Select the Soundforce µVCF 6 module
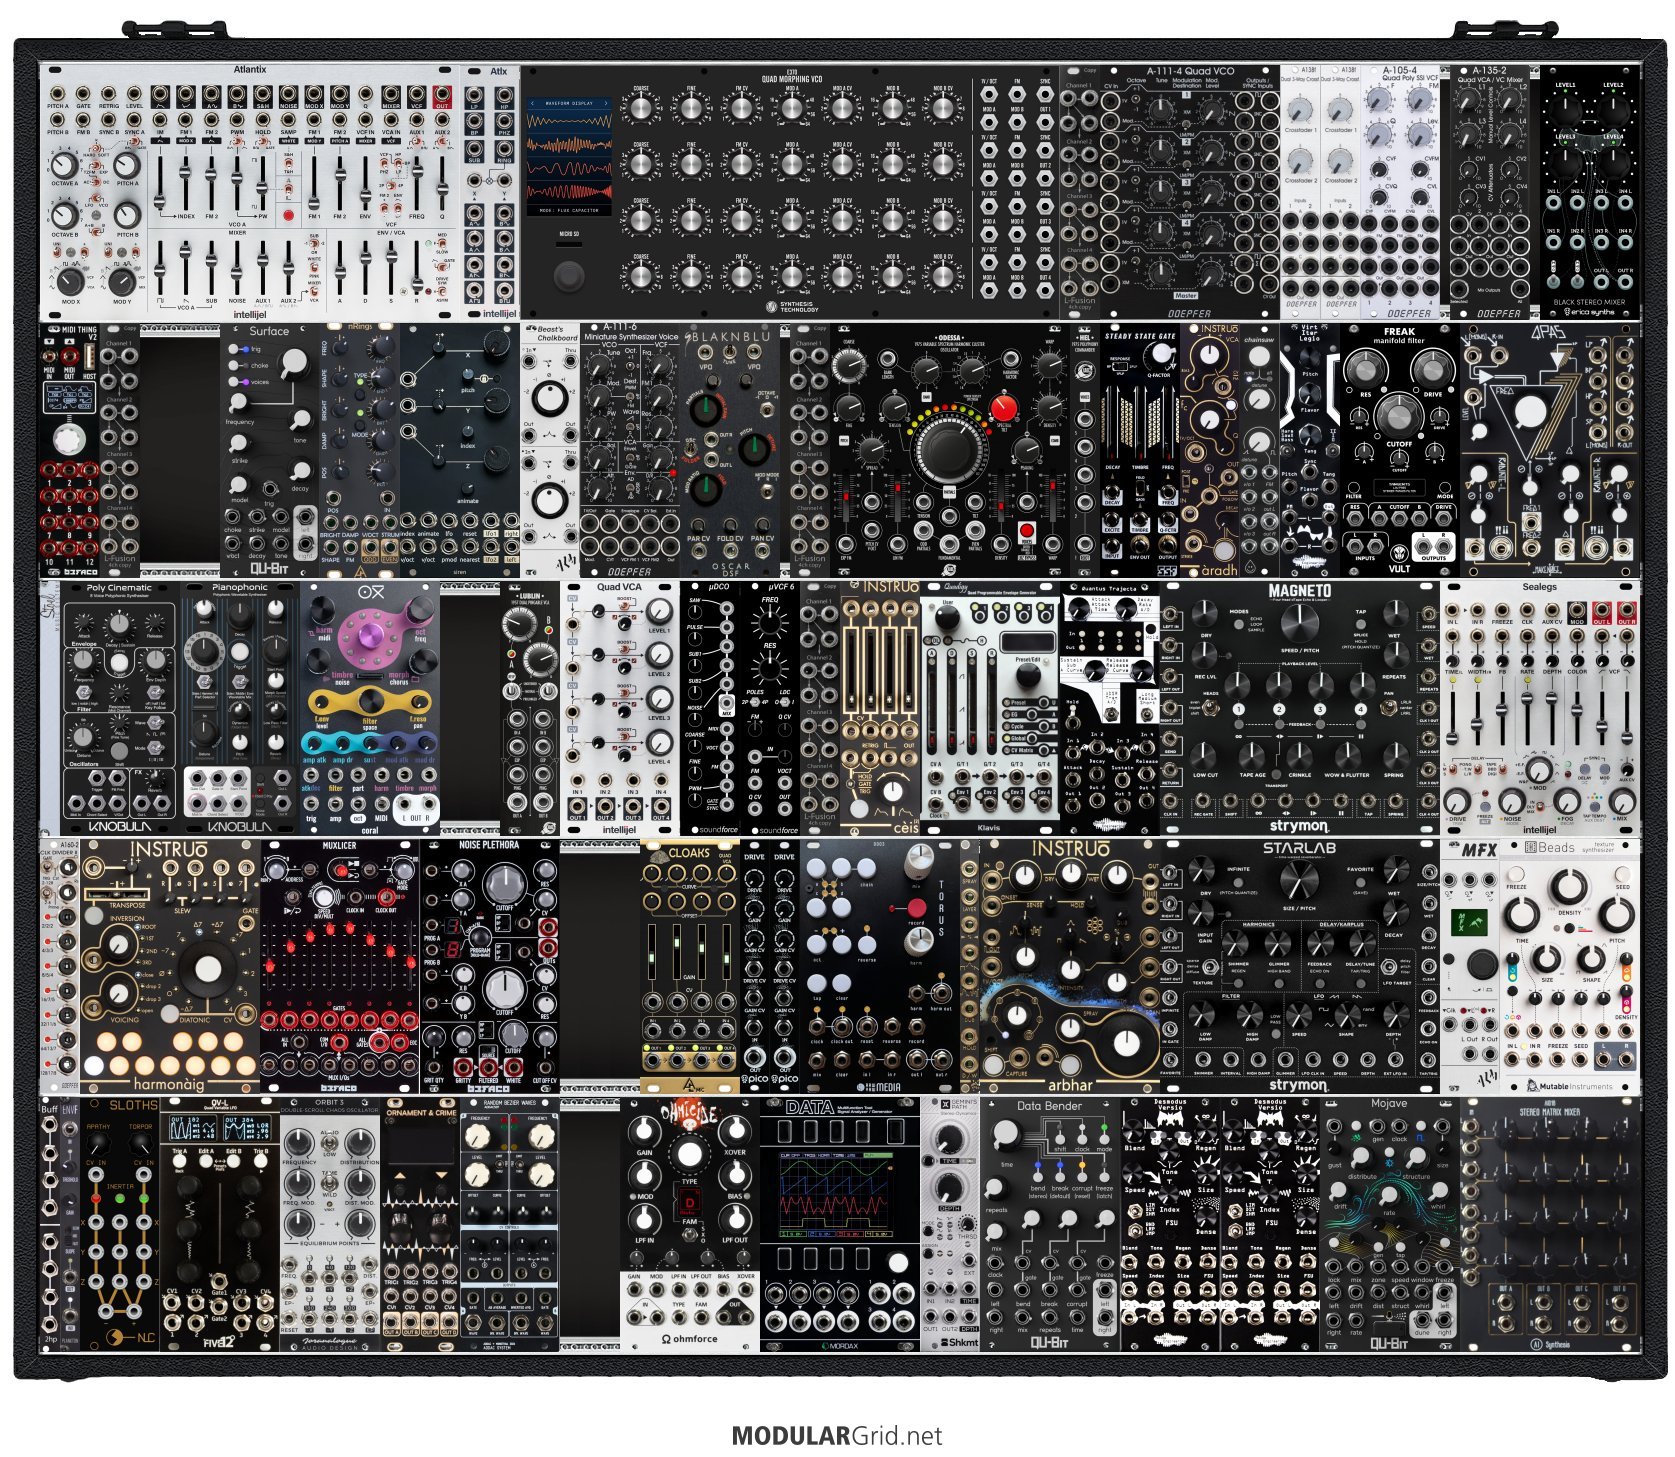Screen dimensions: 1675x1457 pyautogui.click(x=770, y=708)
